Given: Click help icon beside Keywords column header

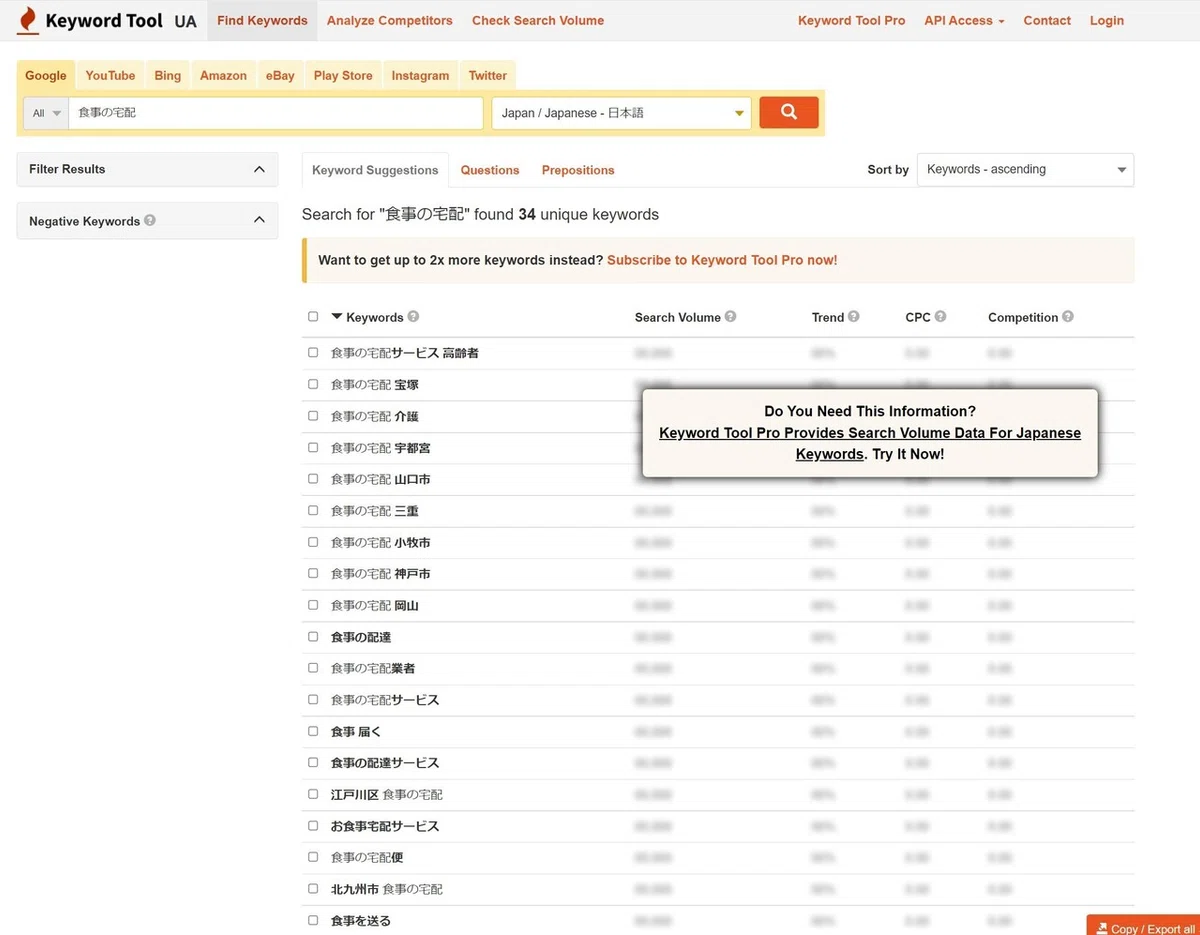Looking at the screenshot, I should pyautogui.click(x=413, y=316).
